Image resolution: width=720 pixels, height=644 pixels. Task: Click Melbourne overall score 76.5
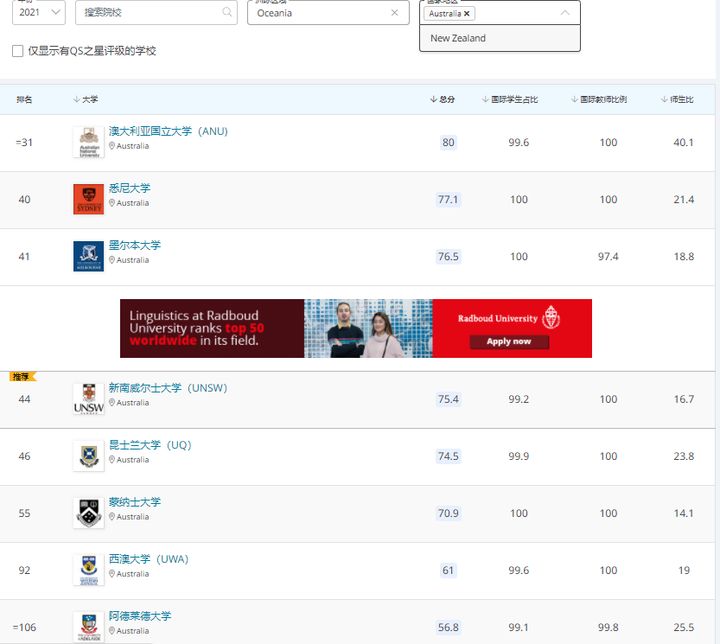(448, 256)
